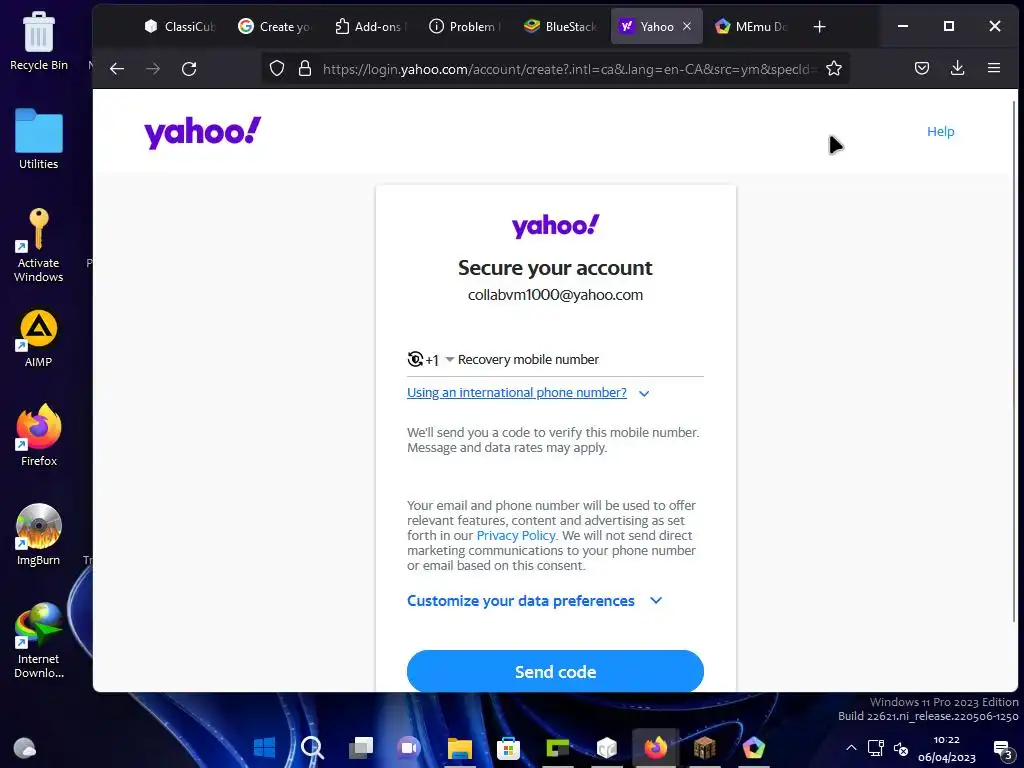The width and height of the screenshot is (1024, 768).
Task: Switch to the Google Create your account tab
Action: coord(274,26)
